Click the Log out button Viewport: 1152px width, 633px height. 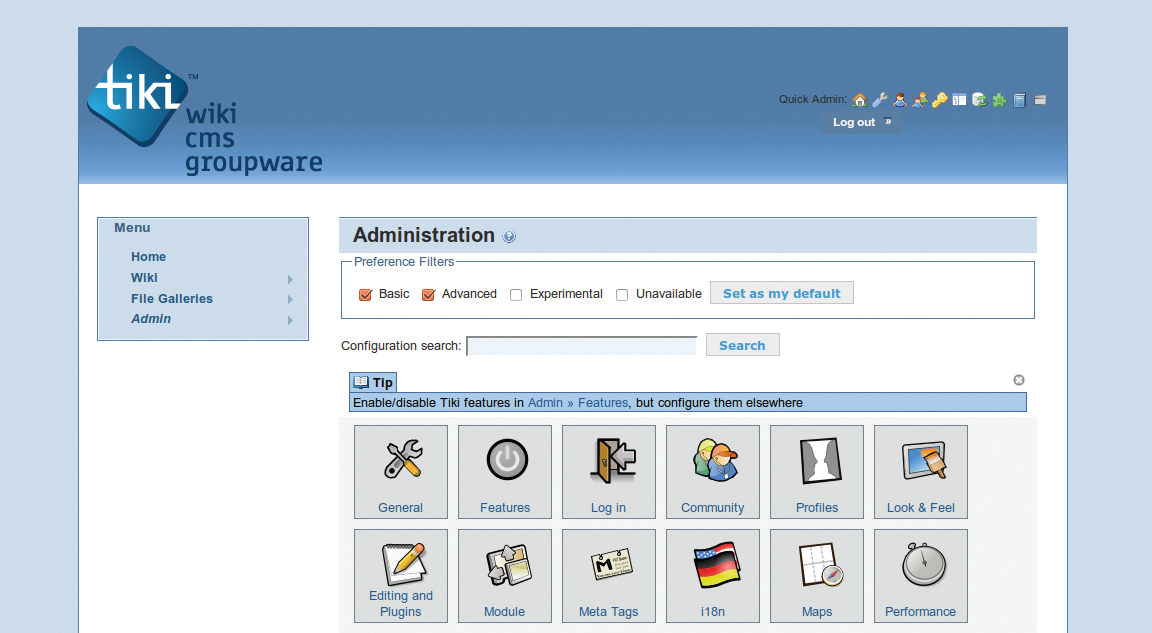click(860, 122)
